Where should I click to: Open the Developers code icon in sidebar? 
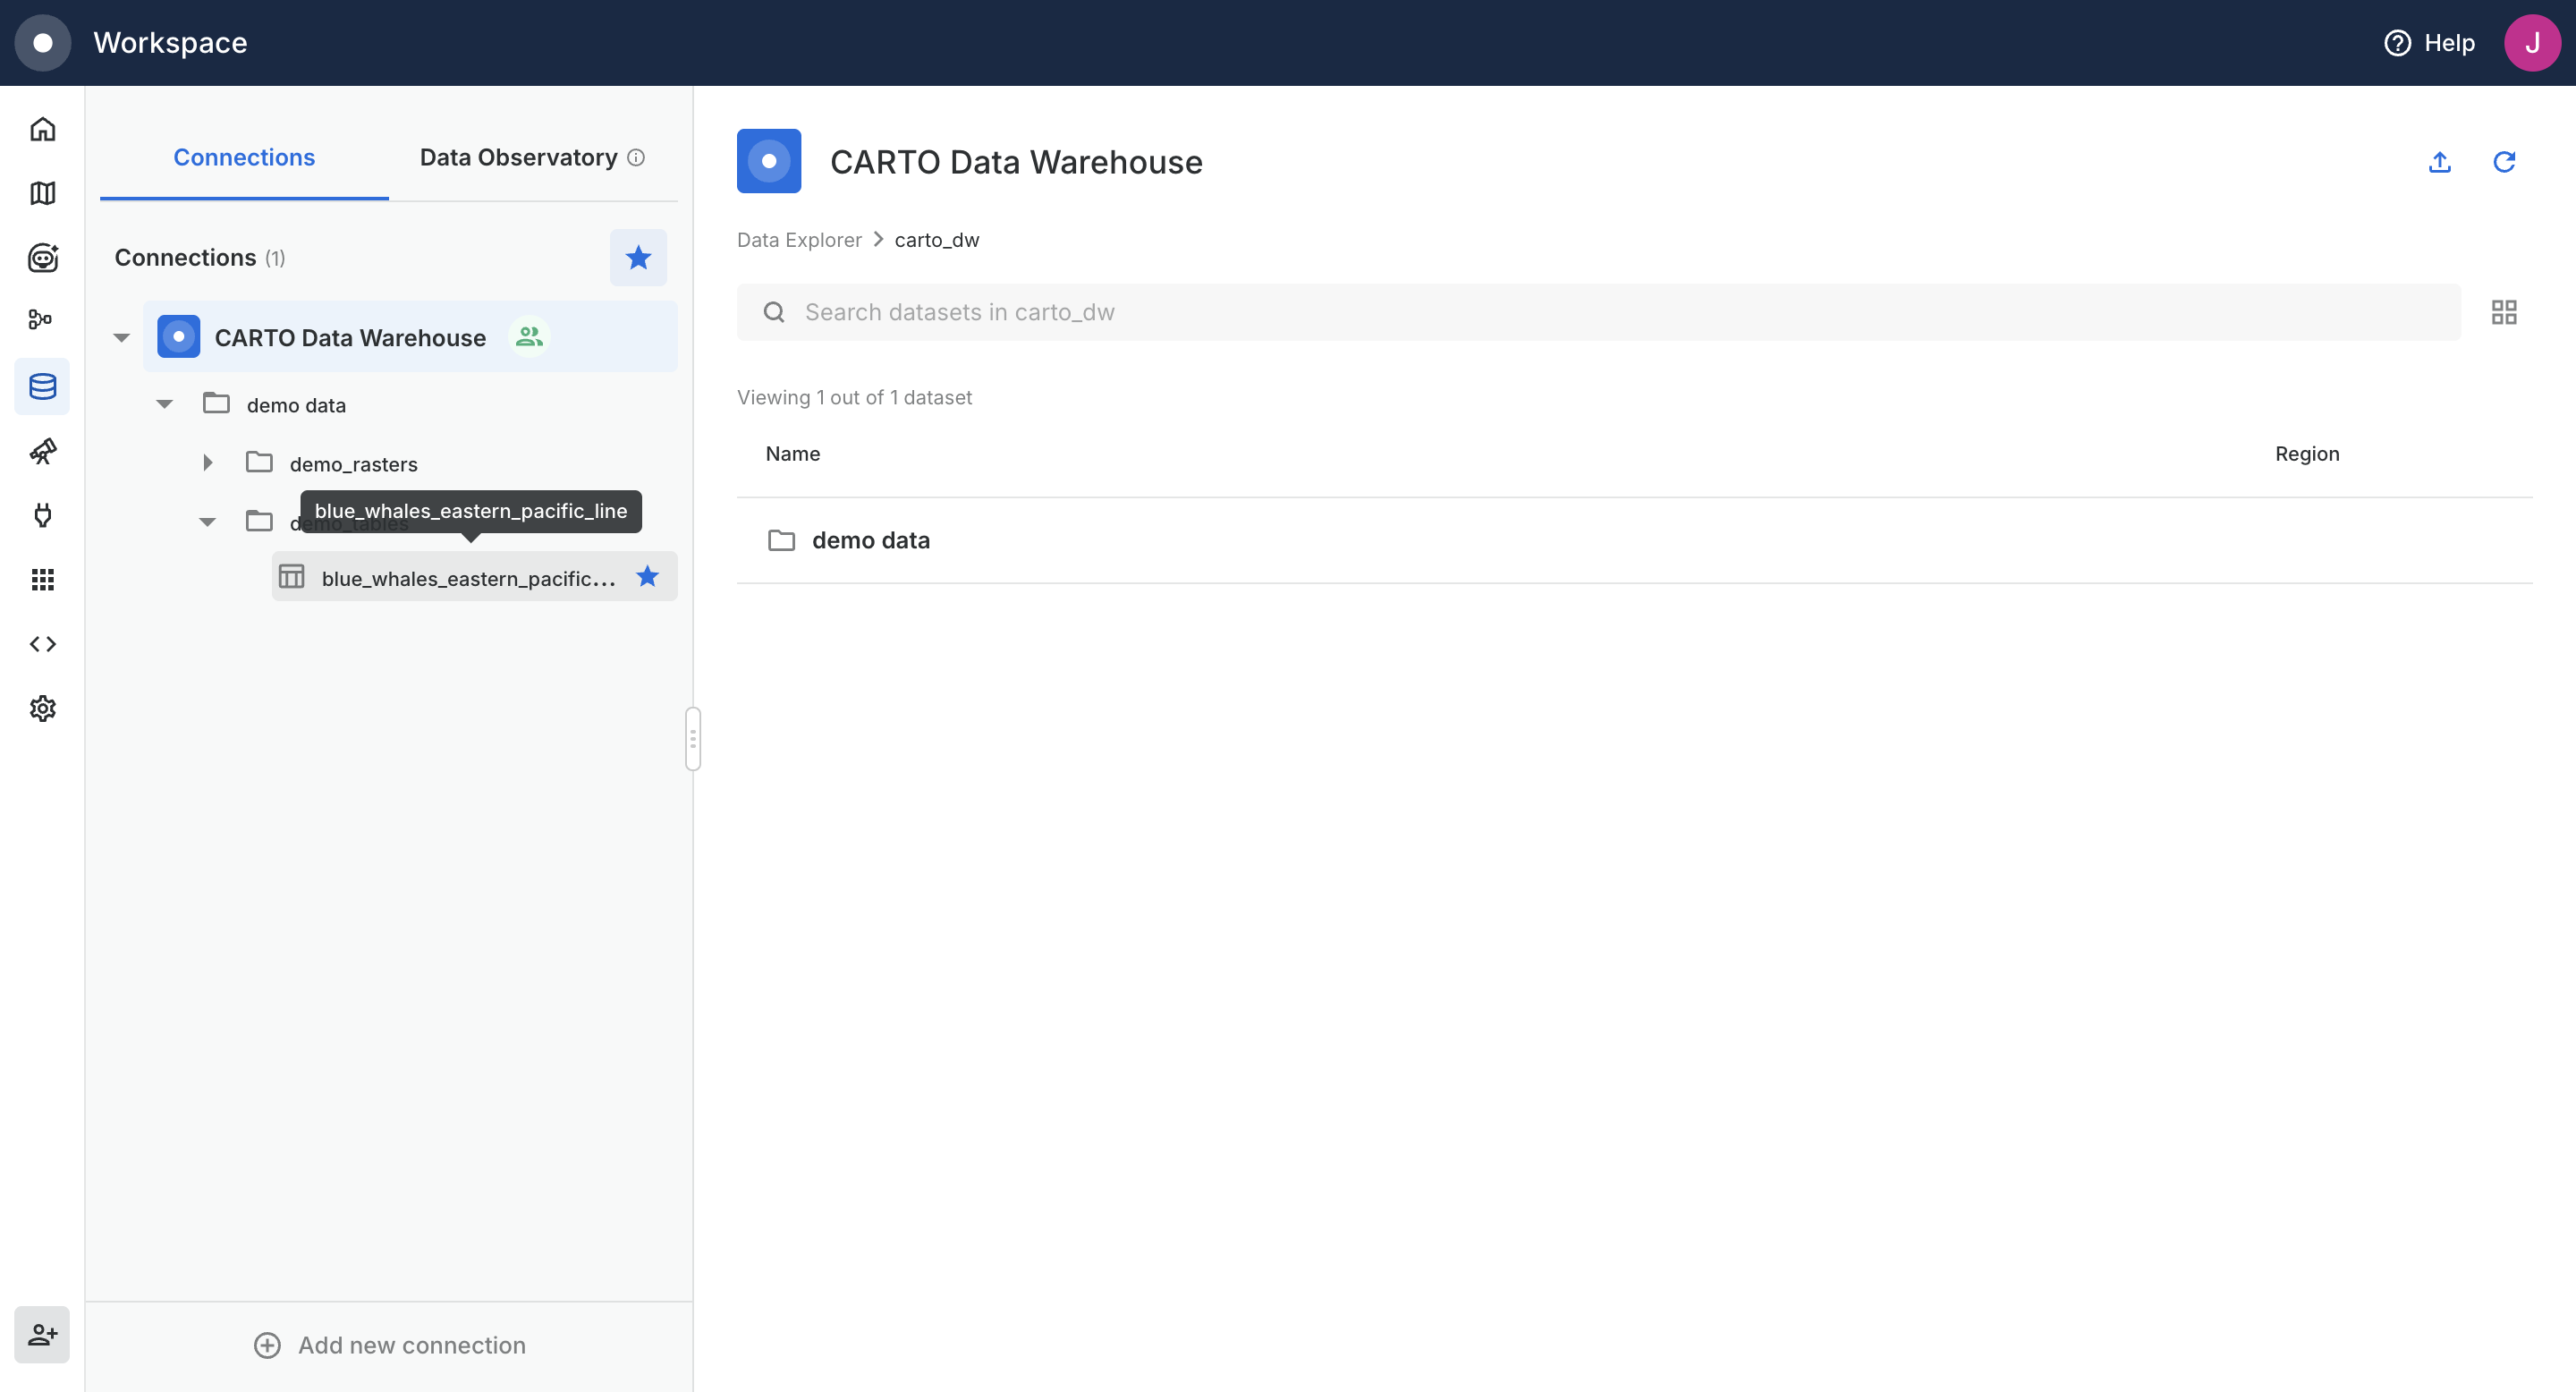click(42, 644)
